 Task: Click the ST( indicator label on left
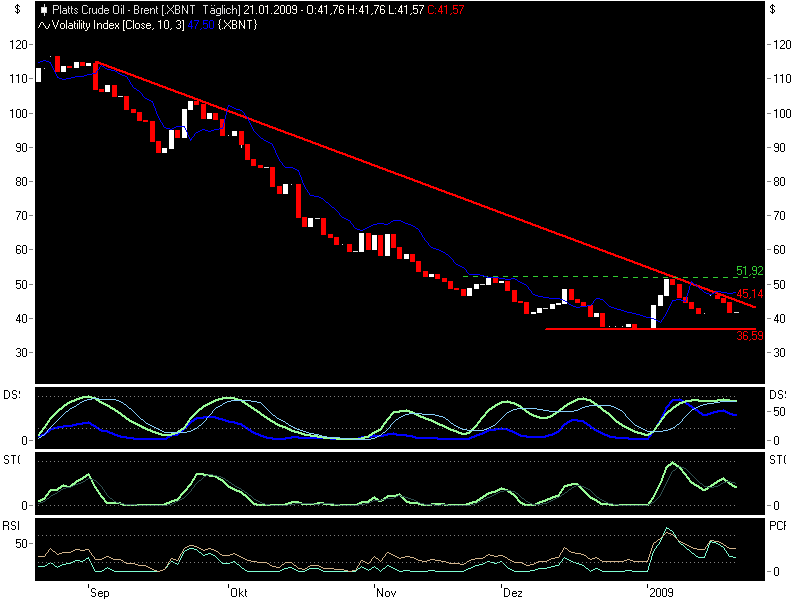[12, 460]
